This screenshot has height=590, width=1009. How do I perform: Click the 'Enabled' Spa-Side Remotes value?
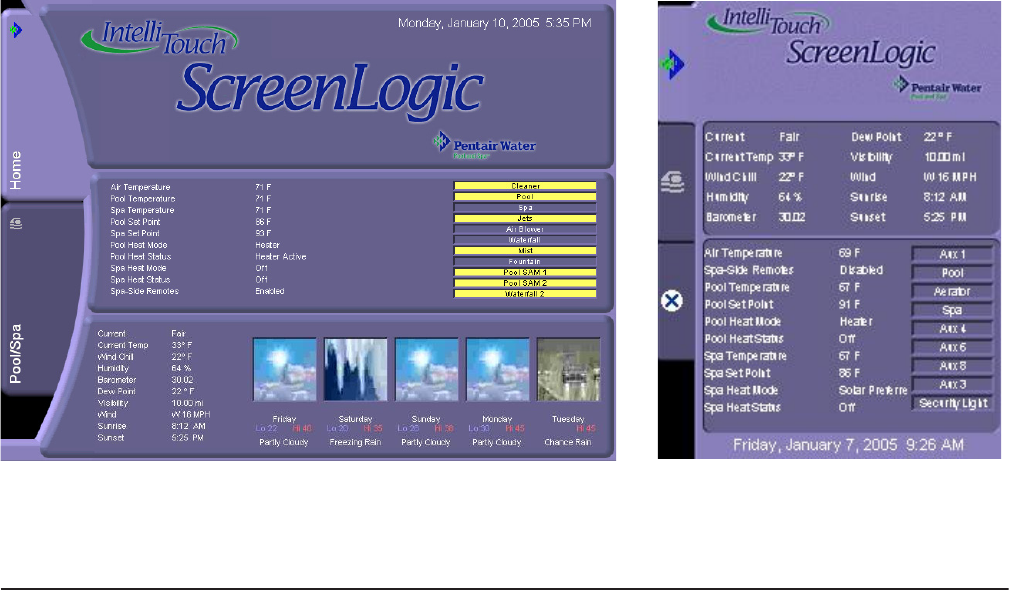(270, 291)
